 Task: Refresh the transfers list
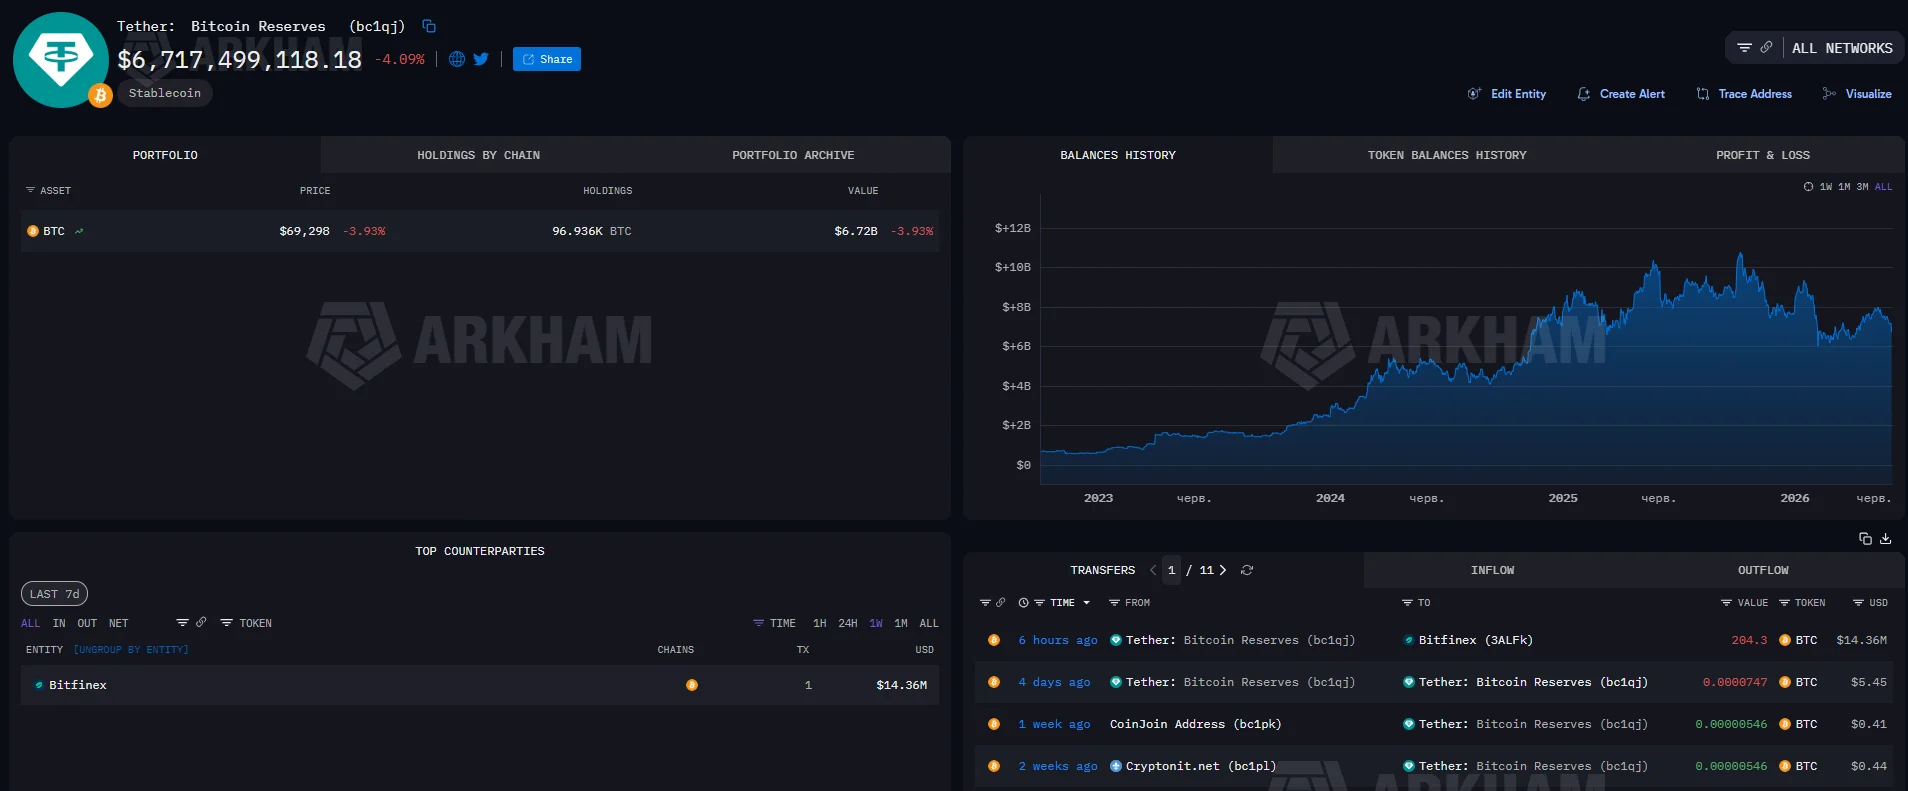click(x=1247, y=570)
